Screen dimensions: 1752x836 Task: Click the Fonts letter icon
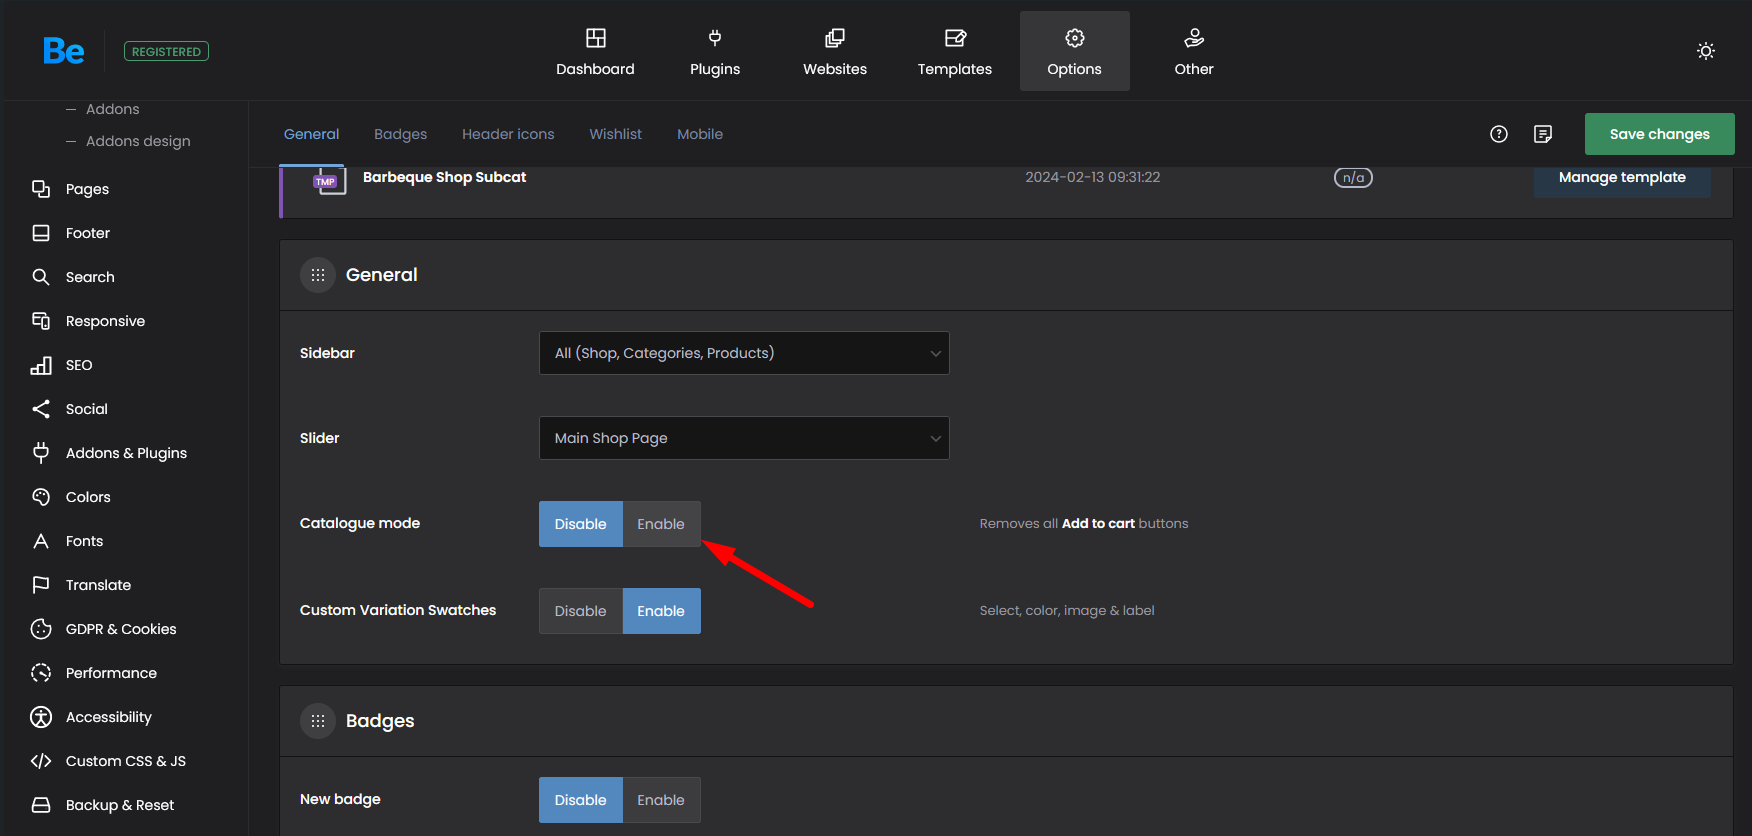tap(41, 541)
